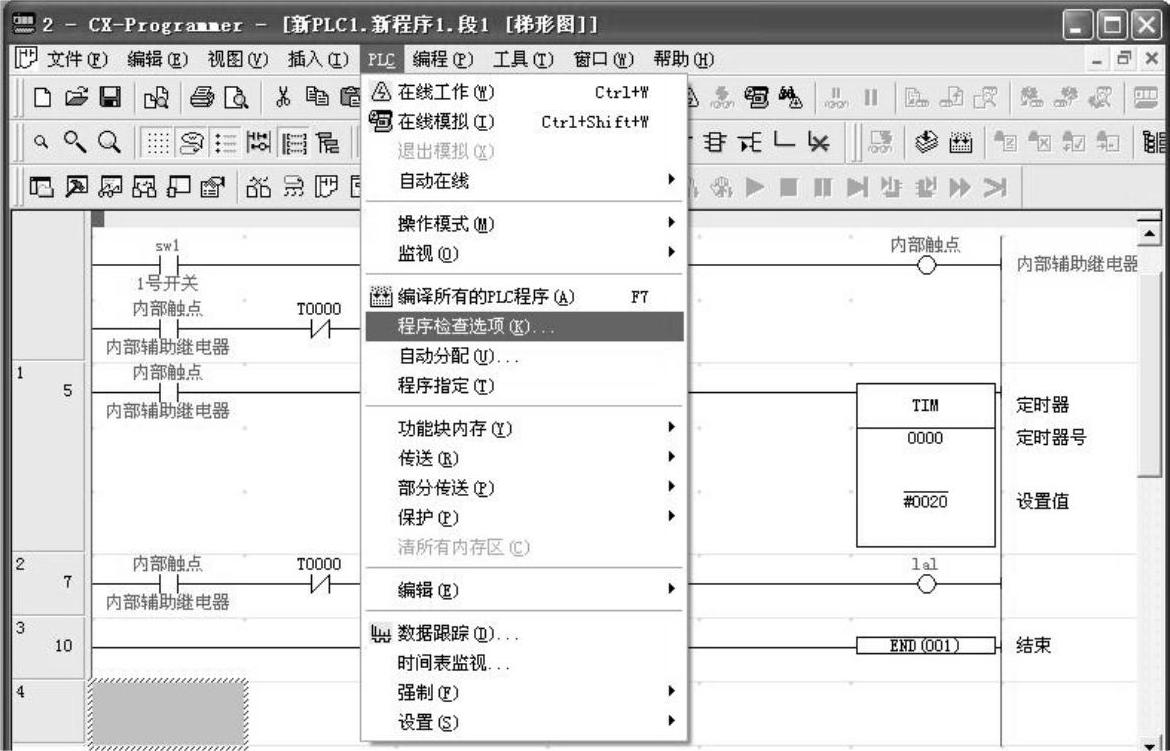Click the horizontal line L-shaped icon

pyautogui.click(x=783, y=141)
